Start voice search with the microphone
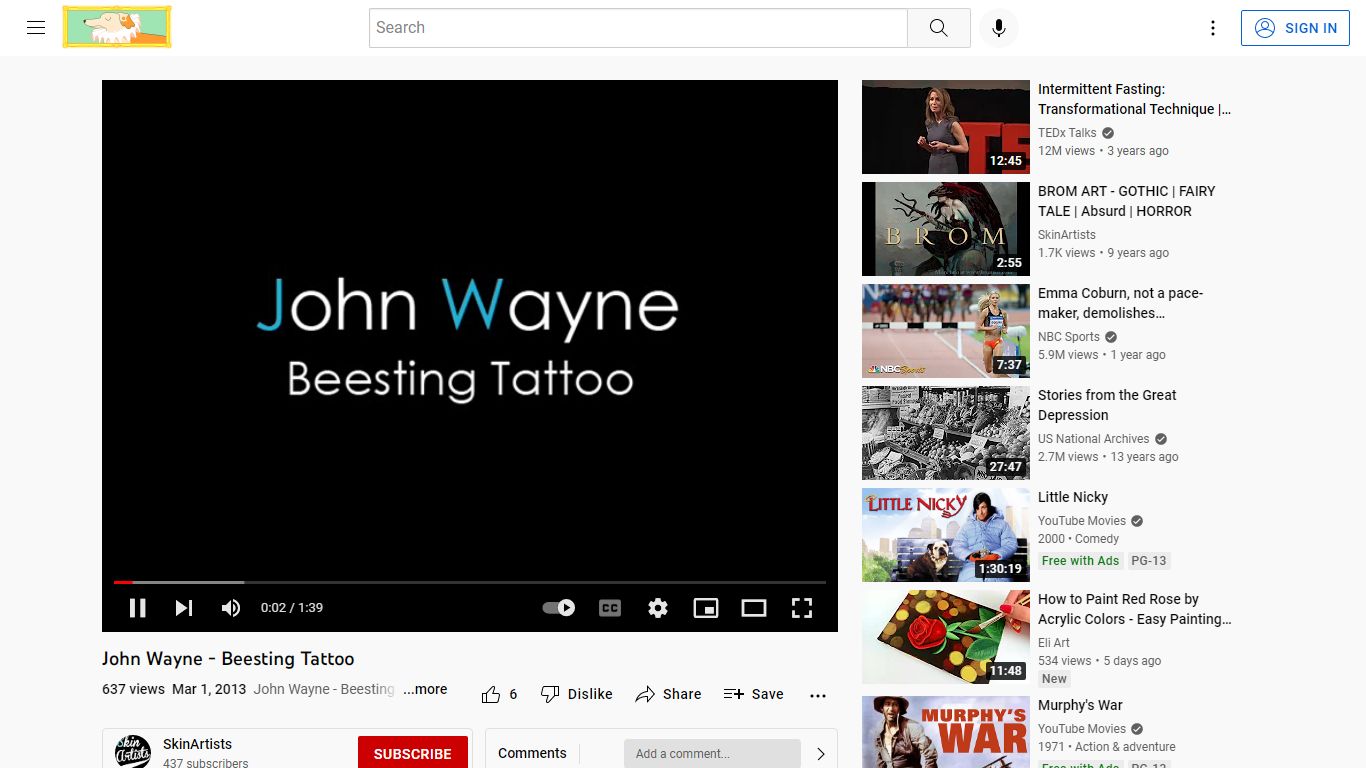The width and height of the screenshot is (1366, 768). 998,28
